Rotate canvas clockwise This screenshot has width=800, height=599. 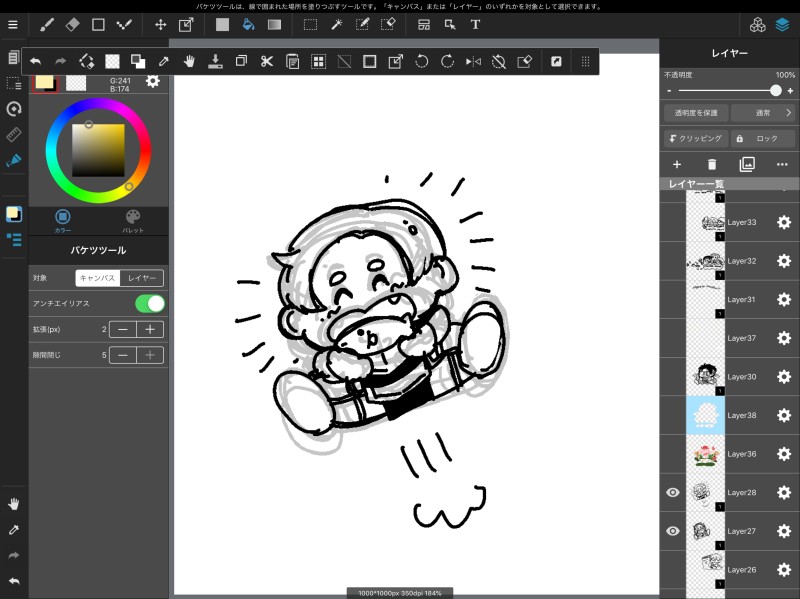pyautogui.click(x=447, y=62)
